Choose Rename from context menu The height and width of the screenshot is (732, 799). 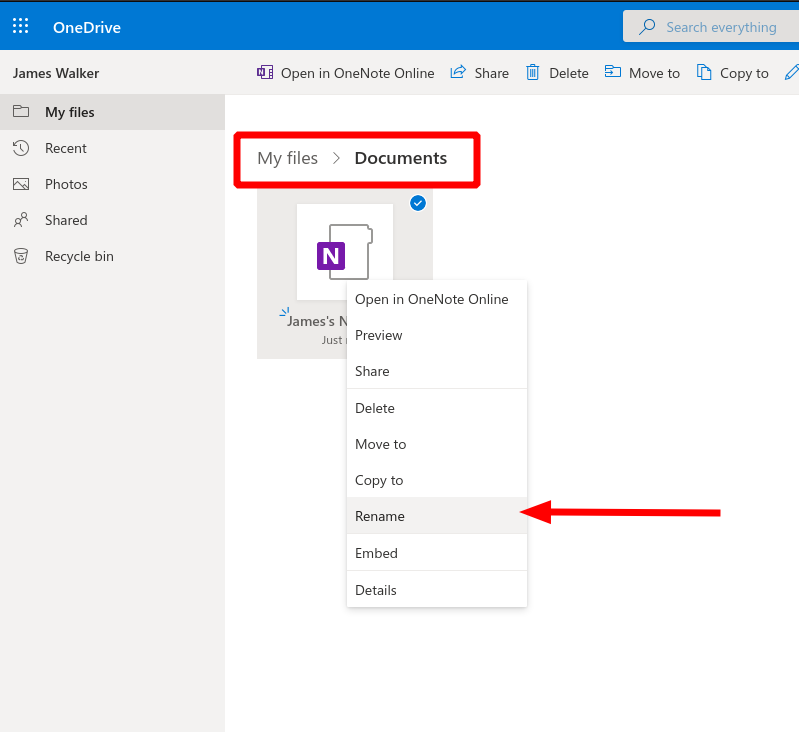click(x=437, y=516)
